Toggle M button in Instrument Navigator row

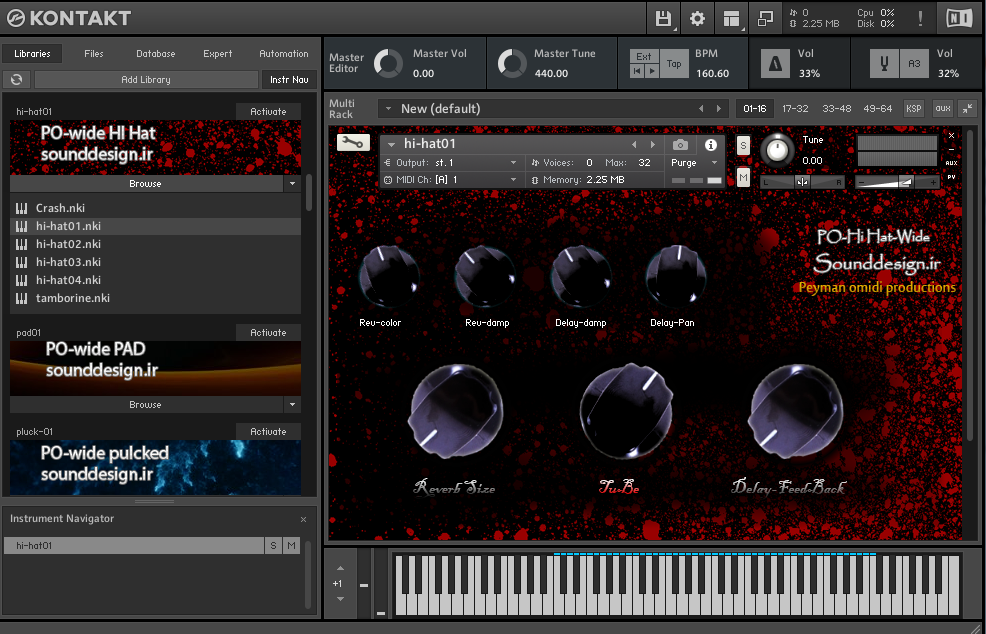tap(291, 545)
